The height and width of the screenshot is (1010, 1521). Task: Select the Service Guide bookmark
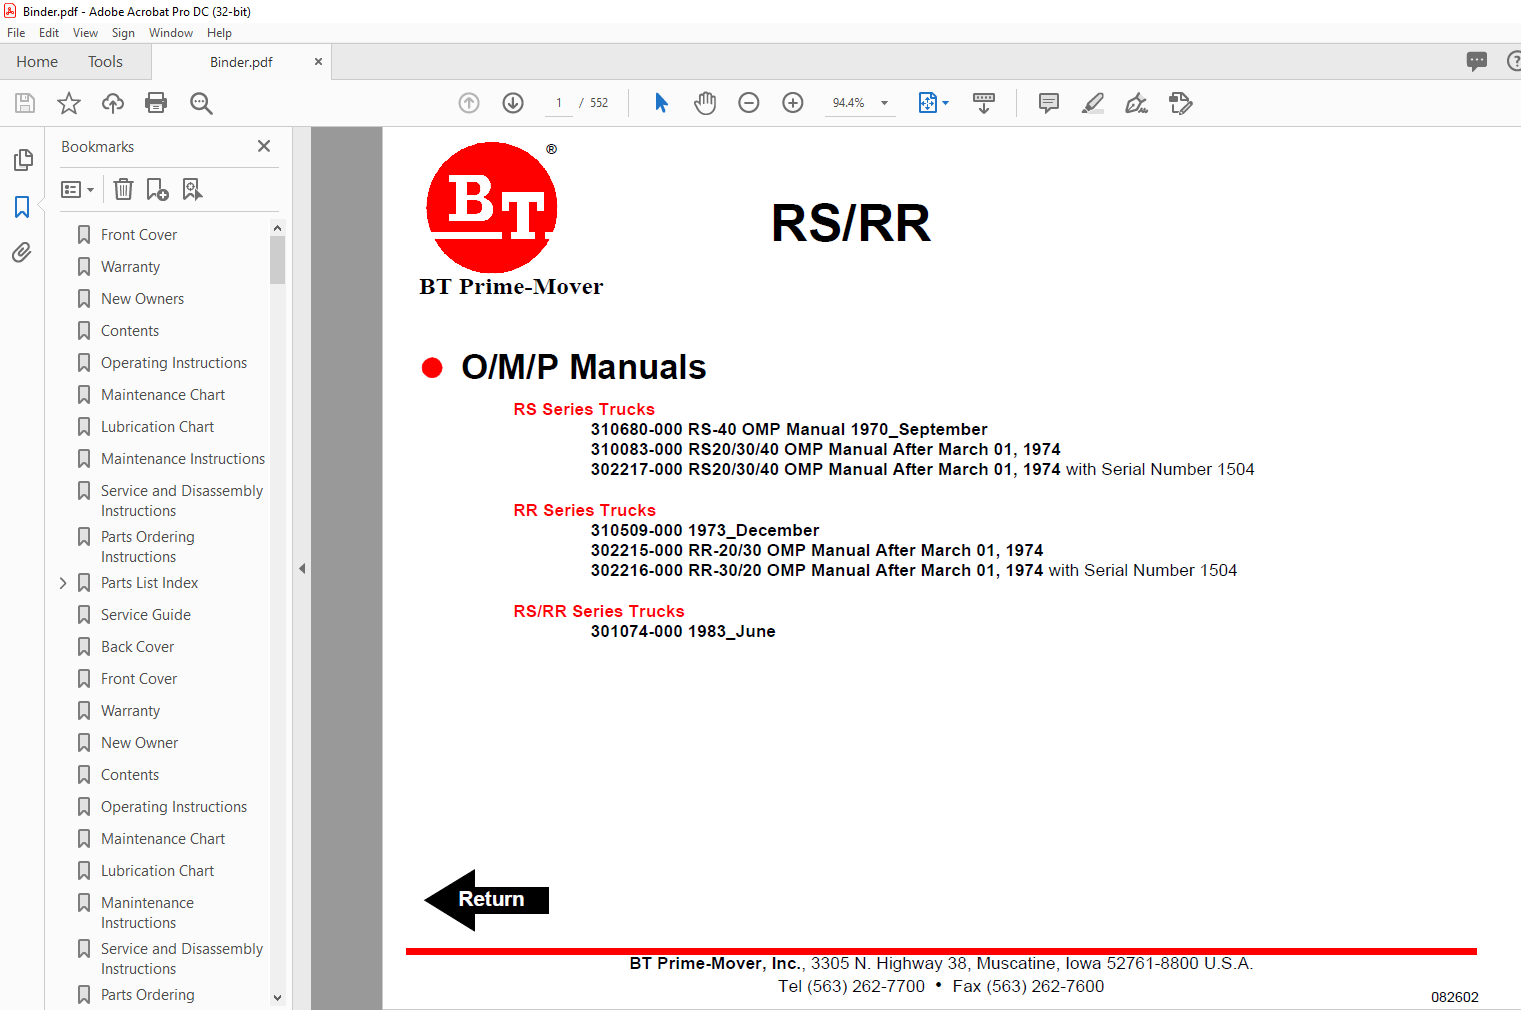point(146,615)
